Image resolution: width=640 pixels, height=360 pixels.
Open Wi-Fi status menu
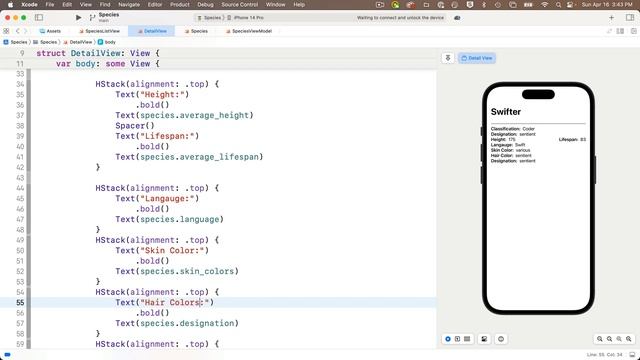point(544,4)
